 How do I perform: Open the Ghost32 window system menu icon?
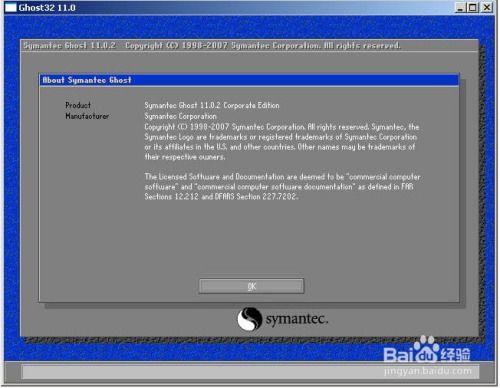[x=10, y=7]
